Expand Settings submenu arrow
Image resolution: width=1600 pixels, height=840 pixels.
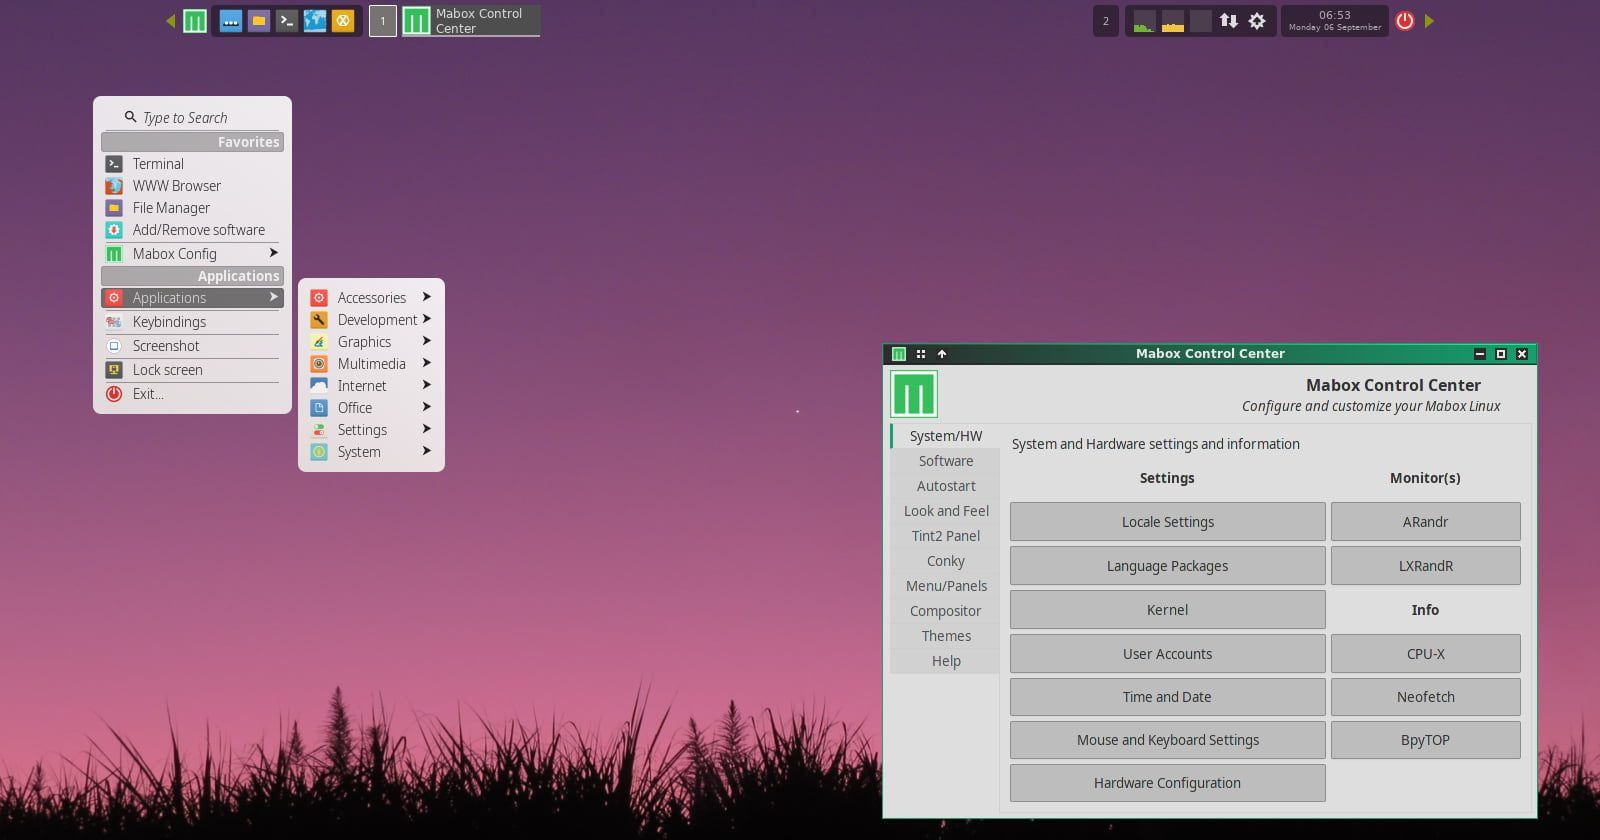[427, 429]
